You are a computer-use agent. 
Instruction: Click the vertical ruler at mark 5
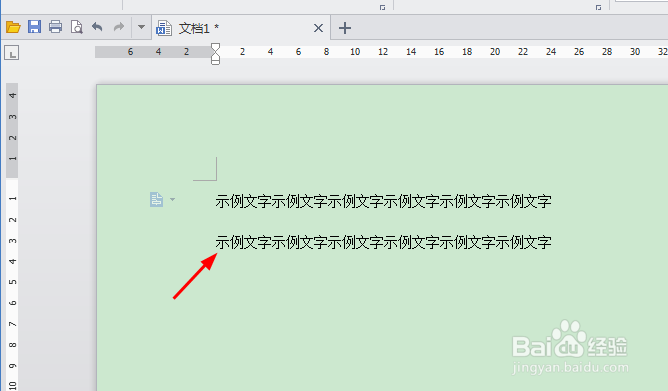13,282
